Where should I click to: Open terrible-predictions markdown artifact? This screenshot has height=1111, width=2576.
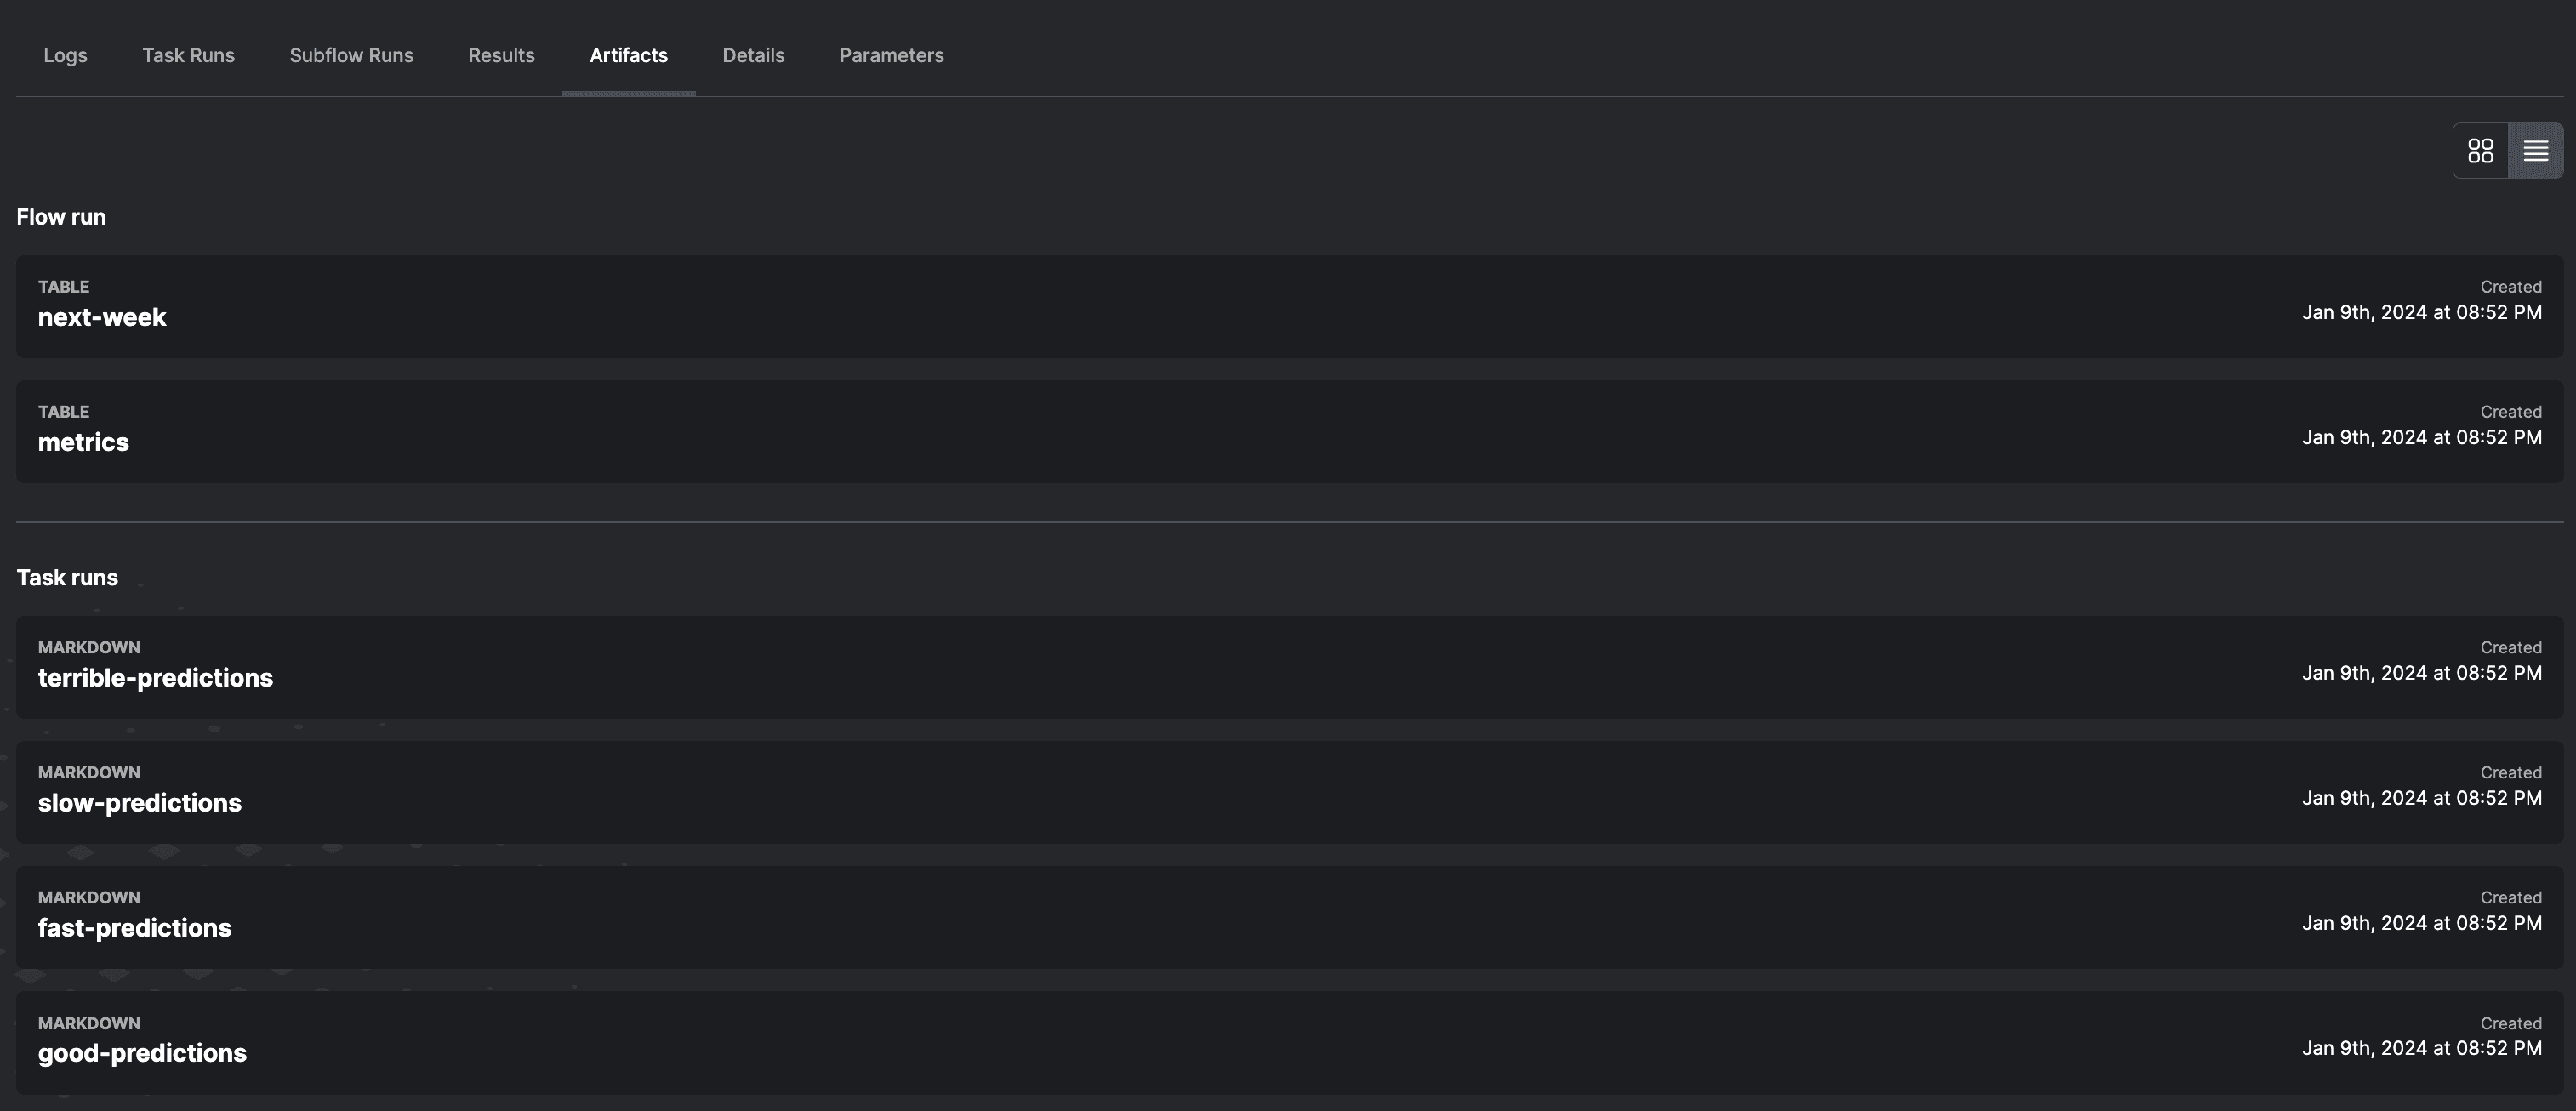(x=155, y=678)
